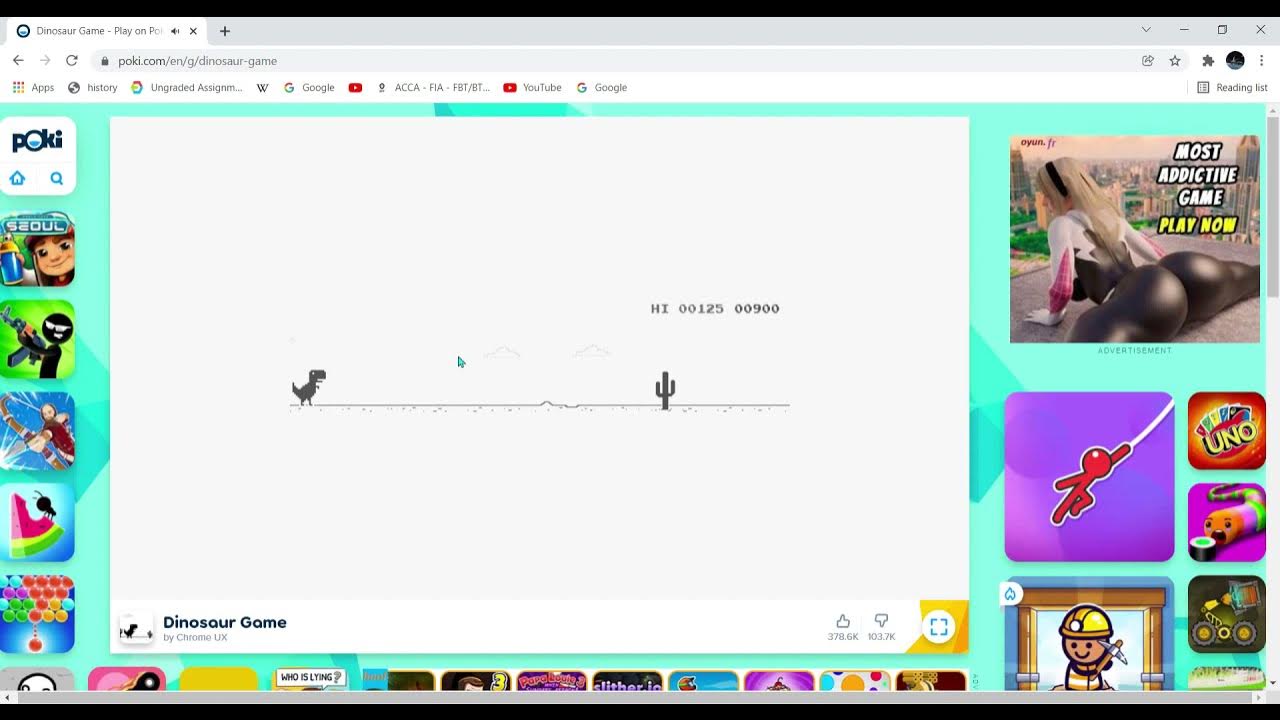Close the Dinosaur Game tab

pyautogui.click(x=193, y=31)
